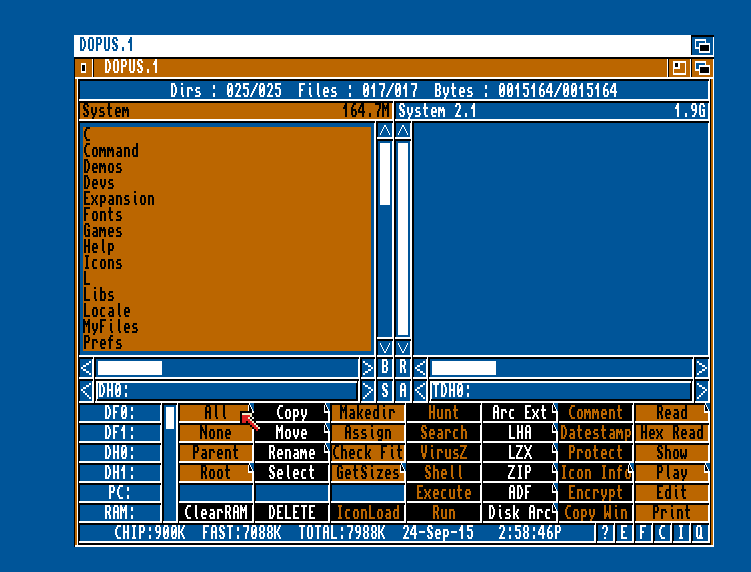Image resolution: width=751 pixels, height=572 pixels.
Task: Click the Hunt button
Action: pos(444,412)
